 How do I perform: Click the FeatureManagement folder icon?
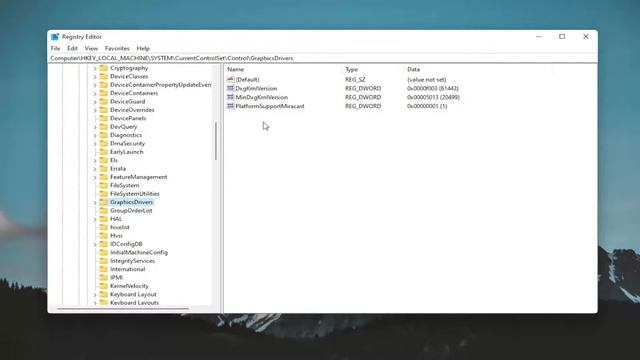(104, 177)
